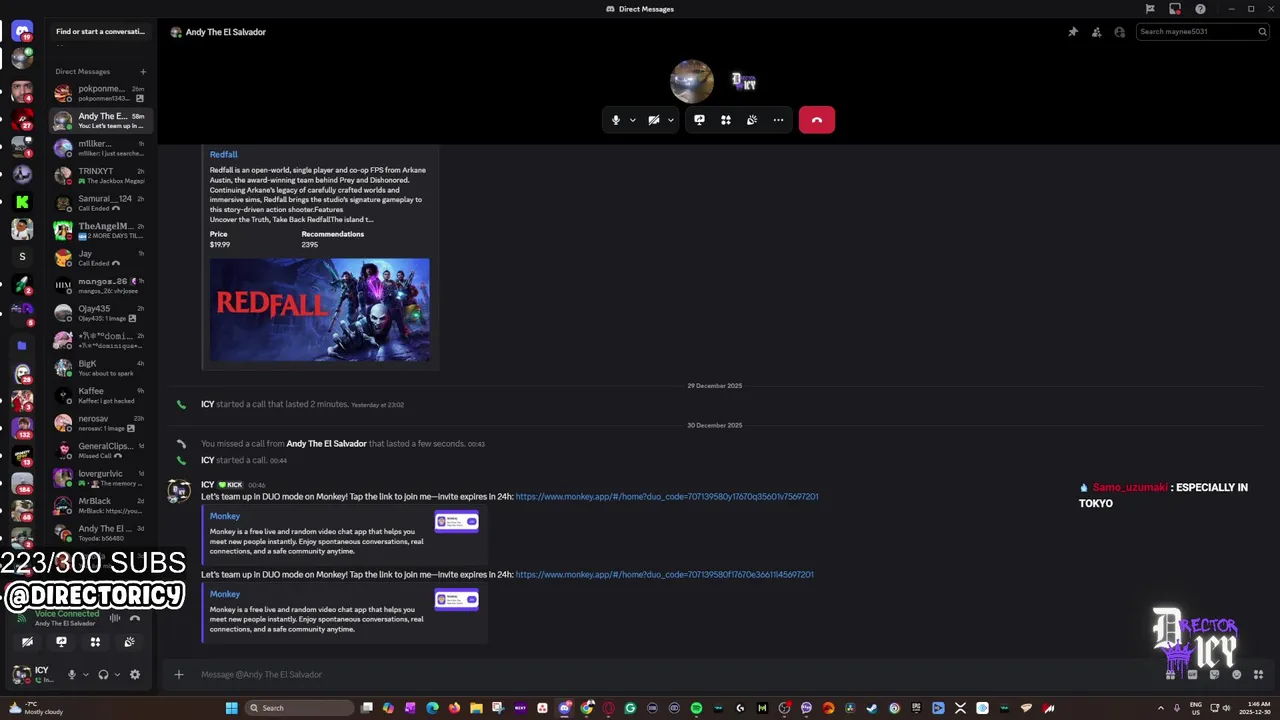The height and width of the screenshot is (720, 1280).
Task: Open Help question mark icon
Action: pyautogui.click(x=1200, y=9)
